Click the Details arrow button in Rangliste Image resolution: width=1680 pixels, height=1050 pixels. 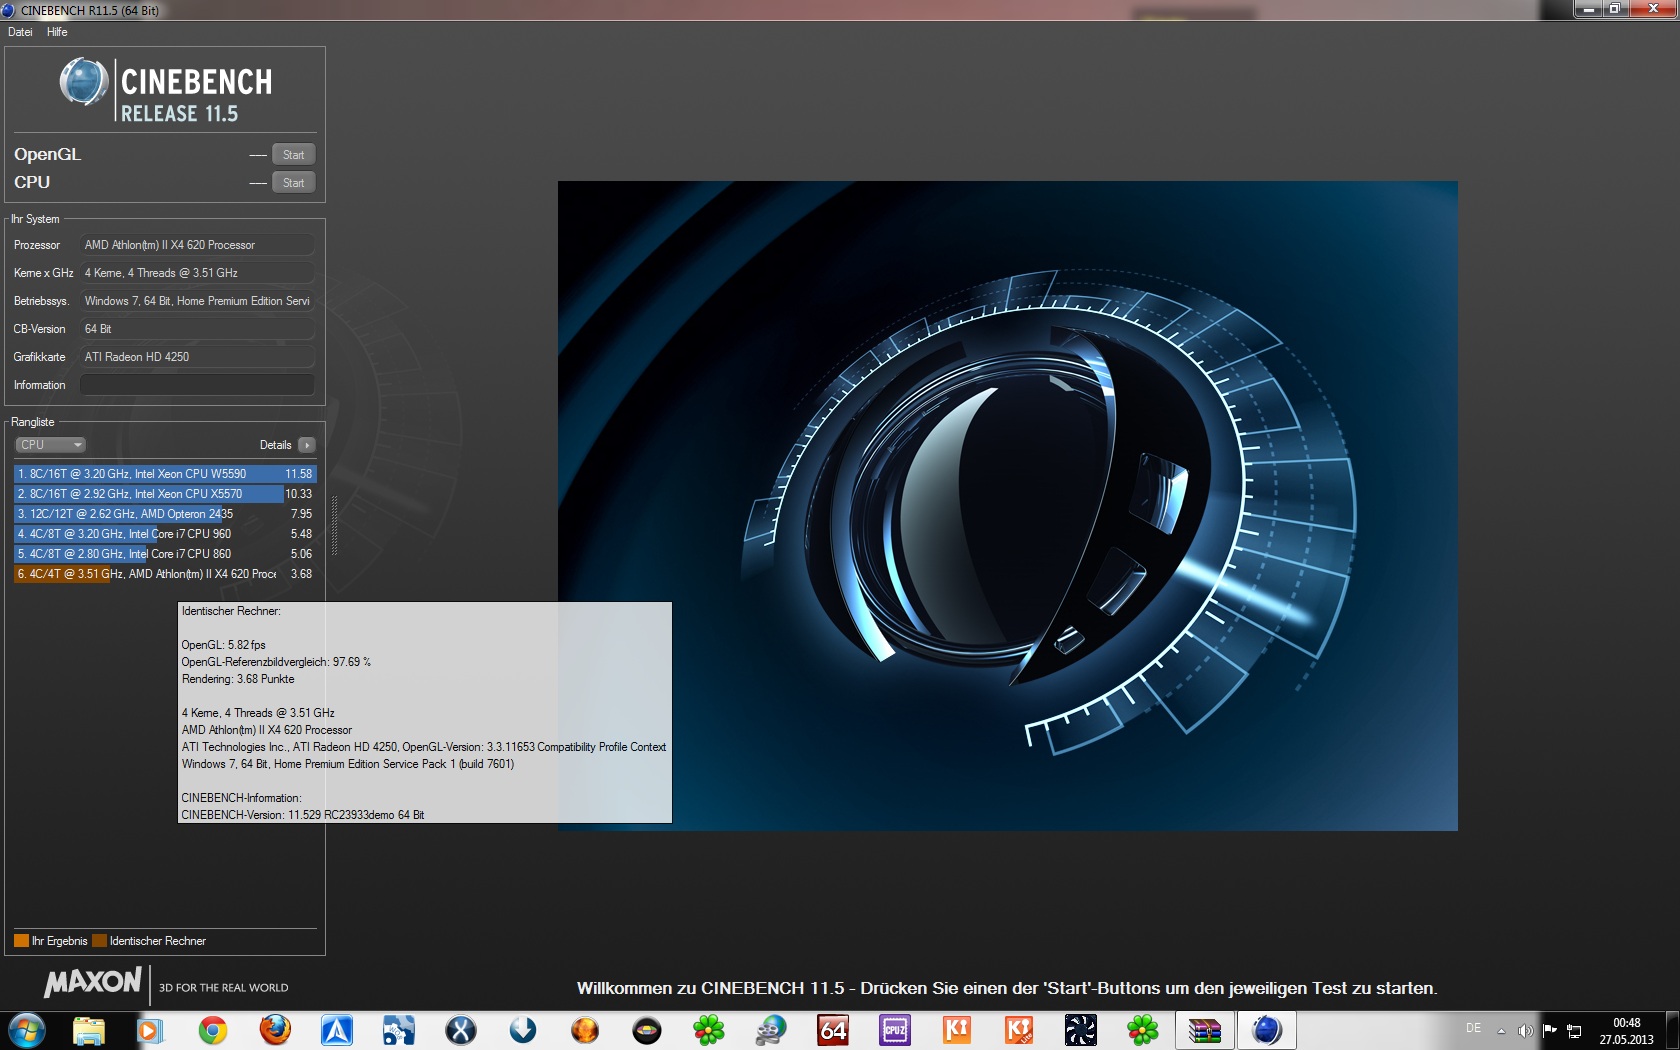307,445
